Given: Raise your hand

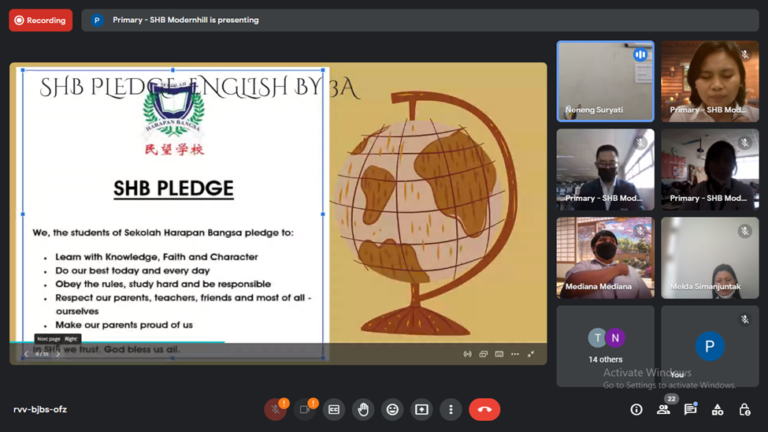Looking at the screenshot, I should 363,409.
